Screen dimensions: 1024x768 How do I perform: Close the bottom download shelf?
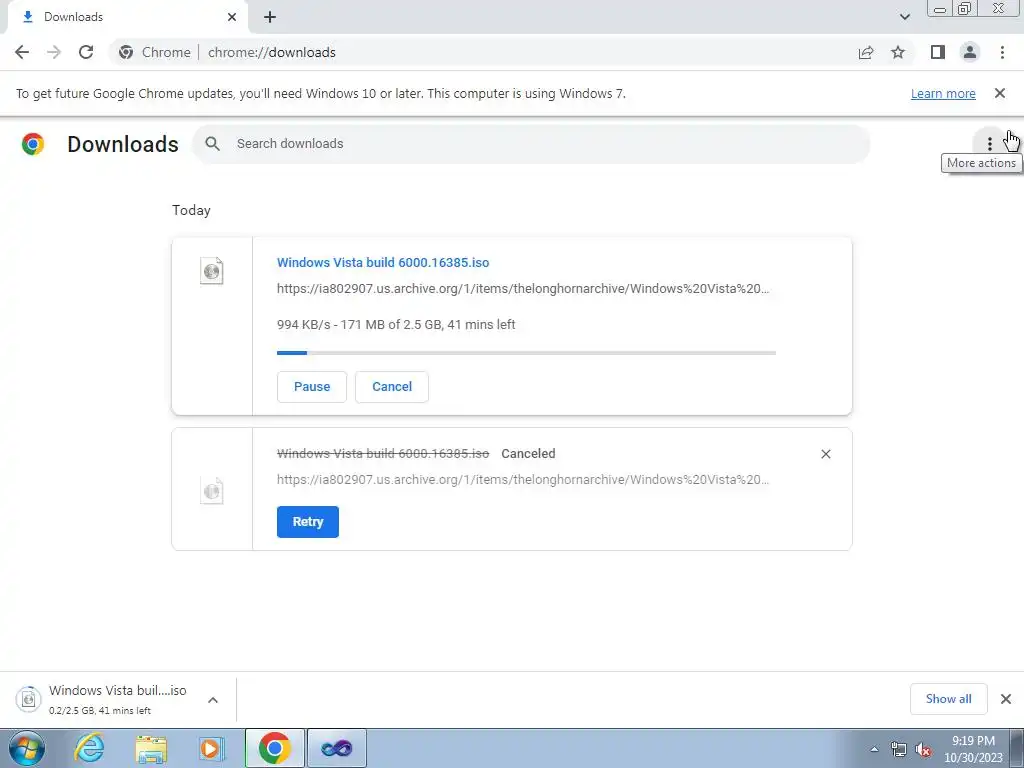[1006, 699]
